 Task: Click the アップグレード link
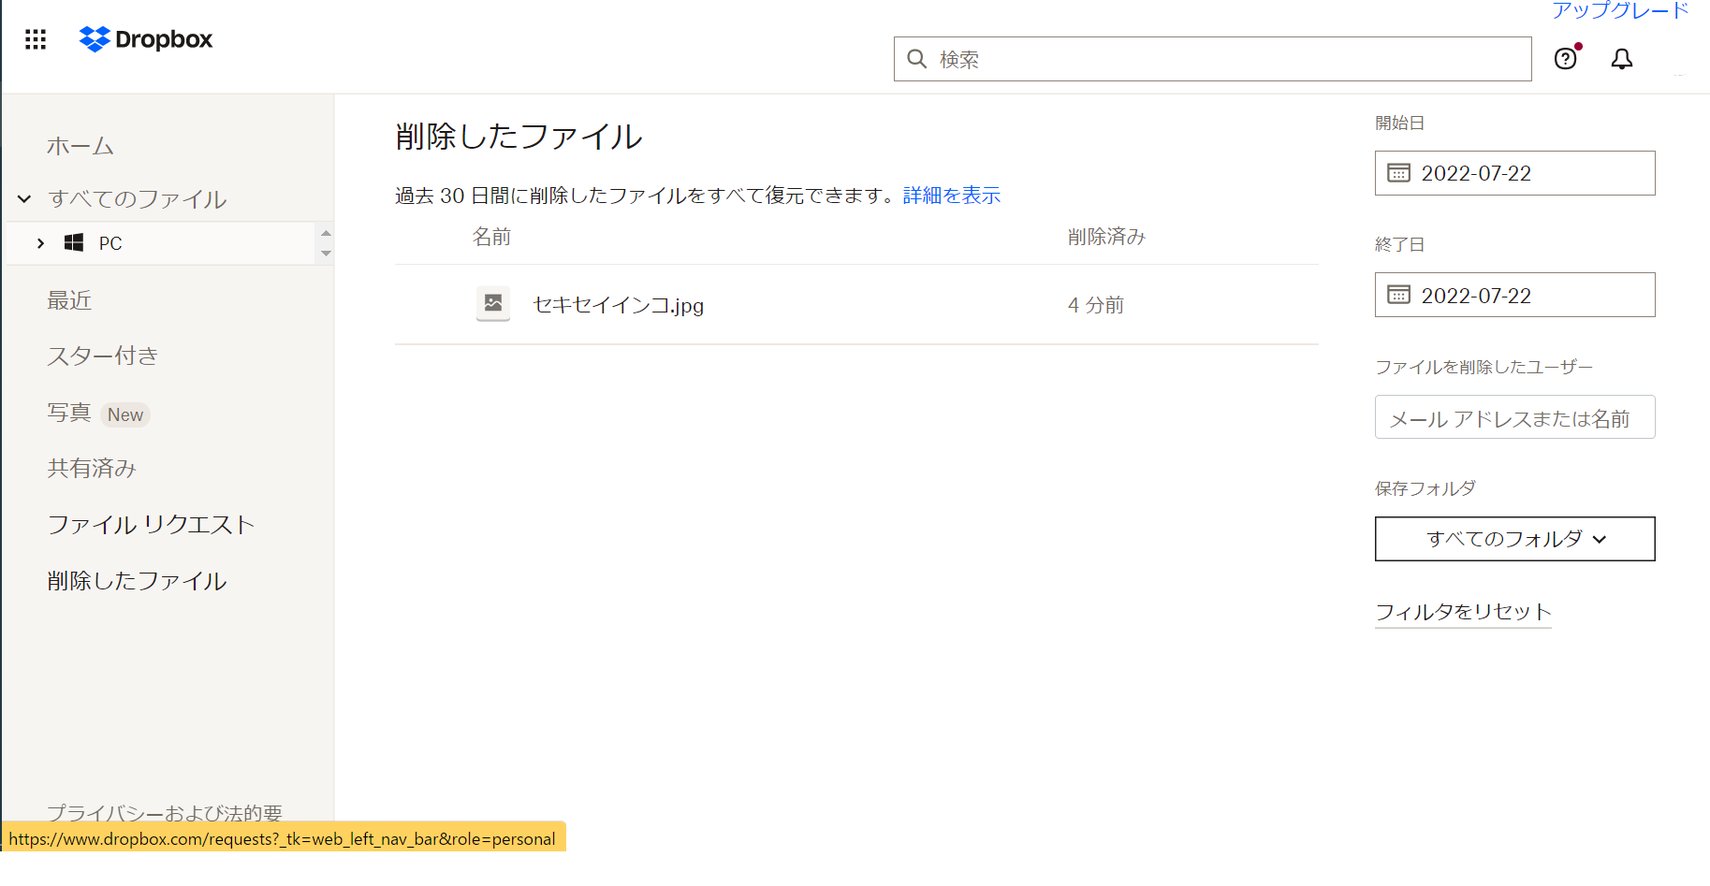coord(1619,11)
